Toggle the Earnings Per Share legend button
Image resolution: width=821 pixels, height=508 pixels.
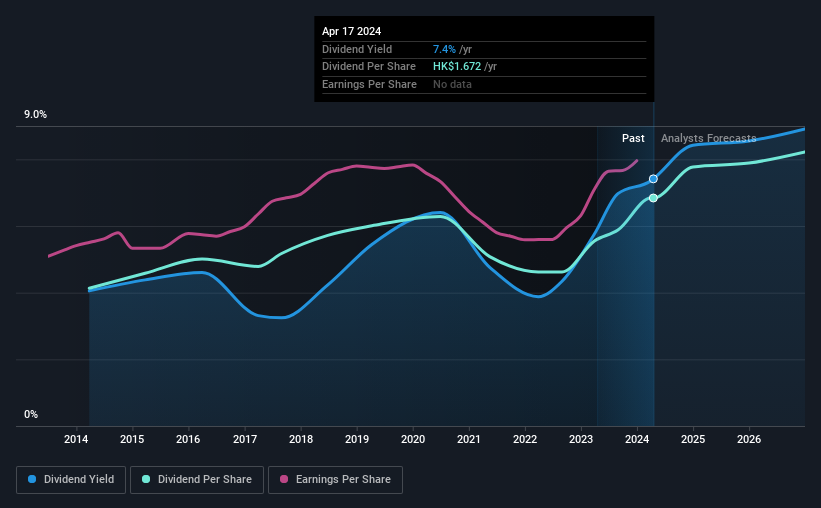(335, 480)
